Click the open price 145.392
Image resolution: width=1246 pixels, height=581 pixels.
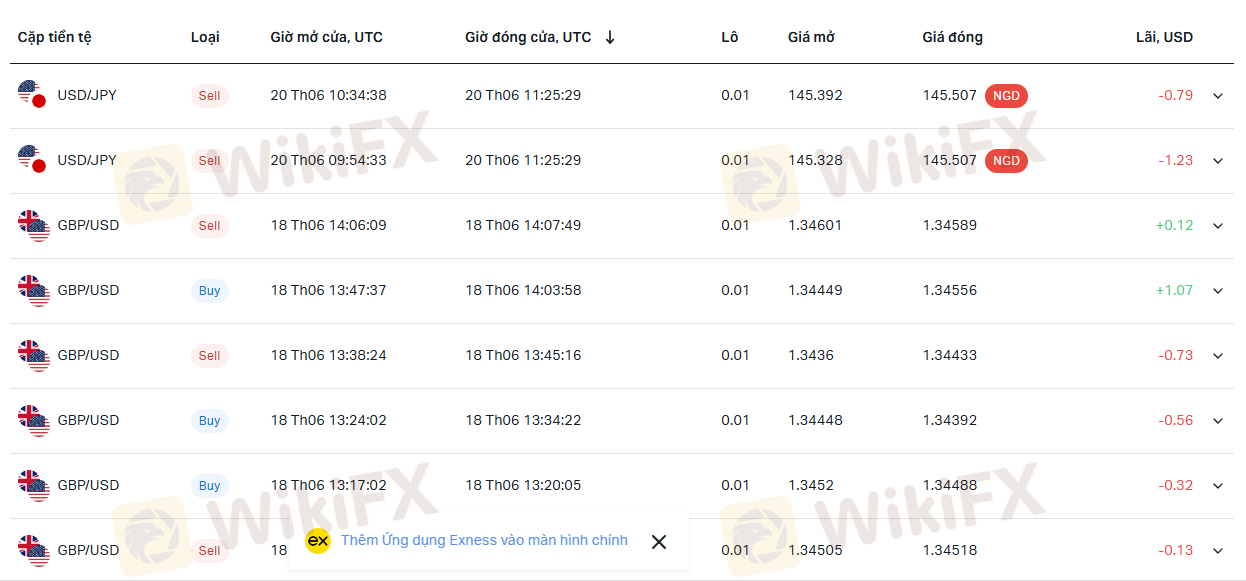click(x=815, y=95)
